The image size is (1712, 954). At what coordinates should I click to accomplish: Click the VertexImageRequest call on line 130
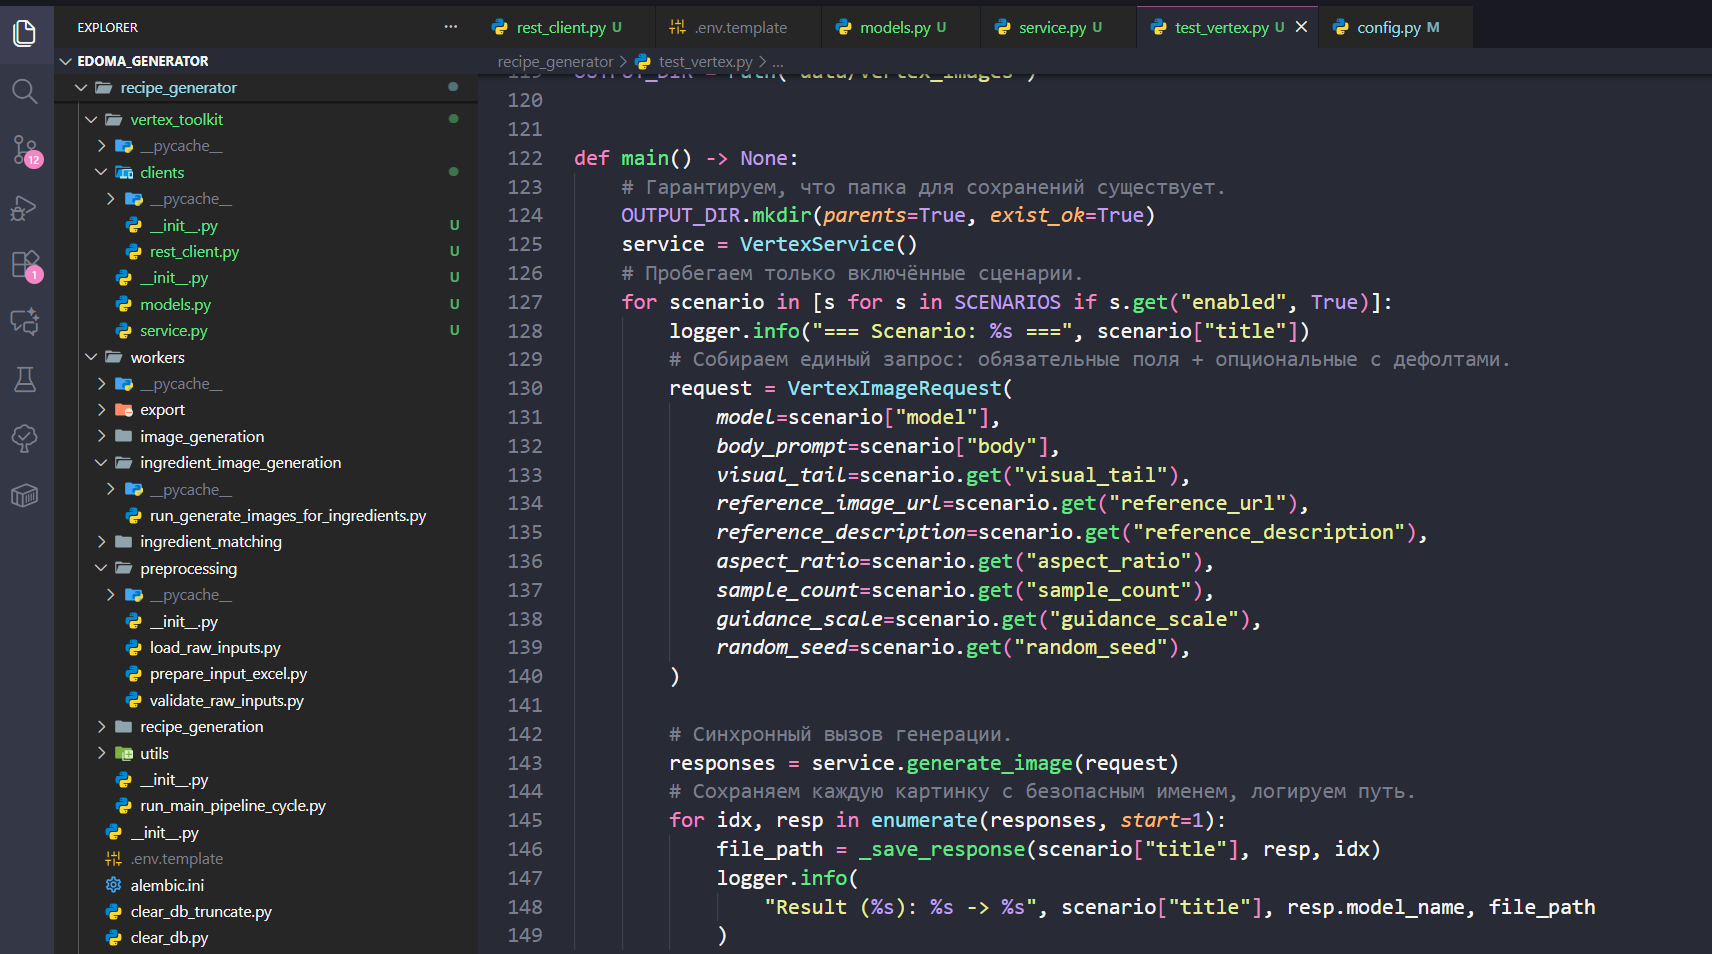894,388
